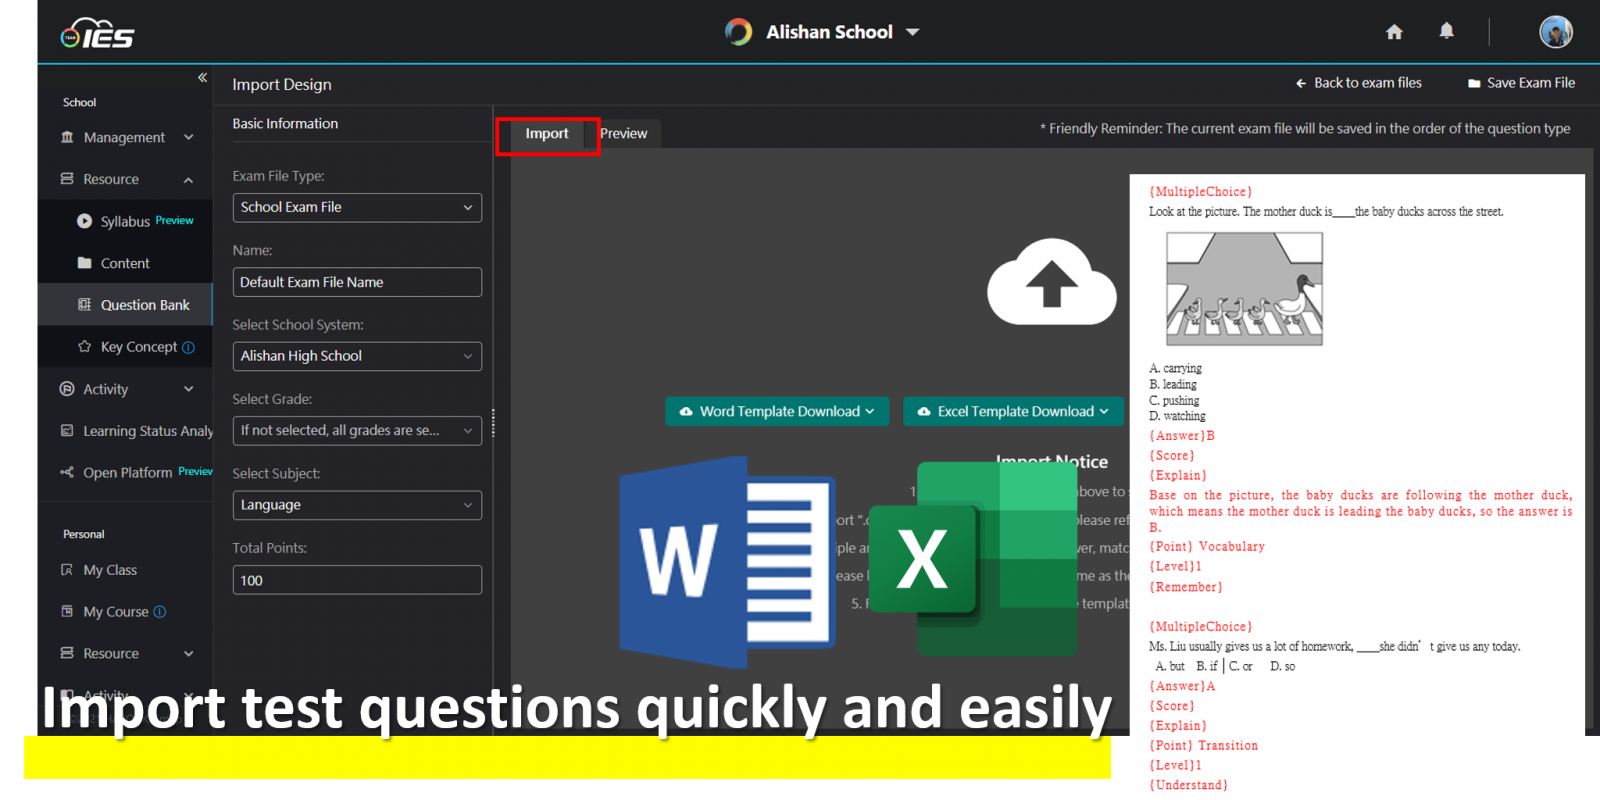Open Content in sidebar
1600x800 pixels.
(x=125, y=263)
